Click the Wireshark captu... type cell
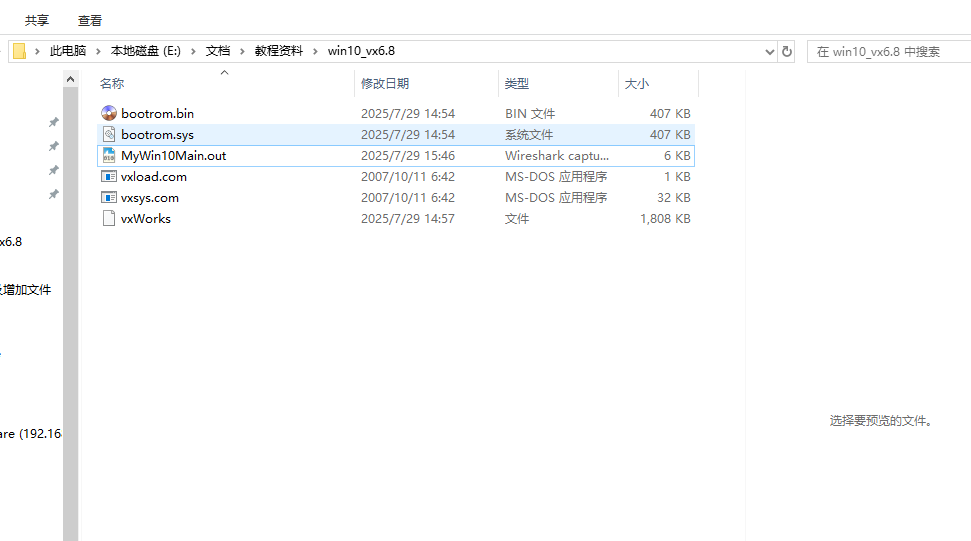The width and height of the screenshot is (971, 541). (x=557, y=155)
